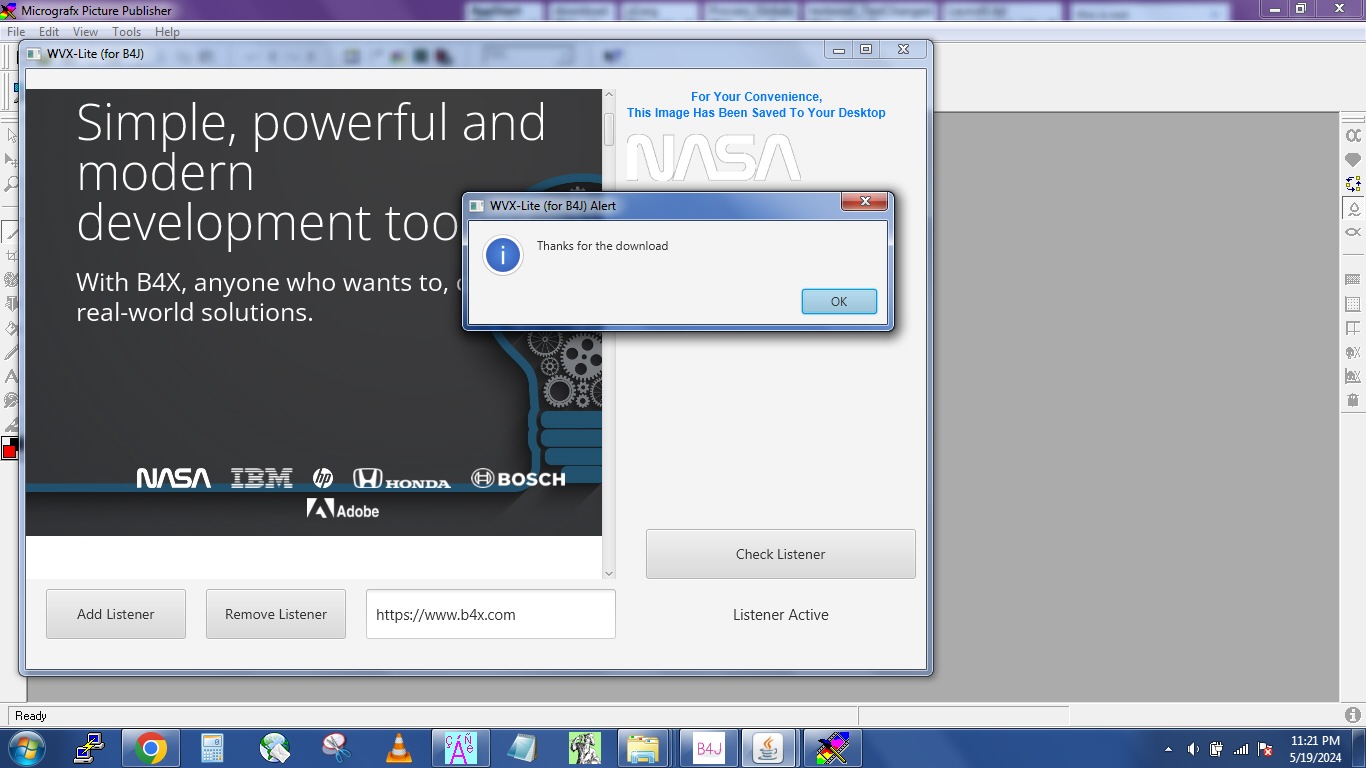Click the hp logo on the web page
Viewport: 1366px width, 768px height.
tap(323, 479)
